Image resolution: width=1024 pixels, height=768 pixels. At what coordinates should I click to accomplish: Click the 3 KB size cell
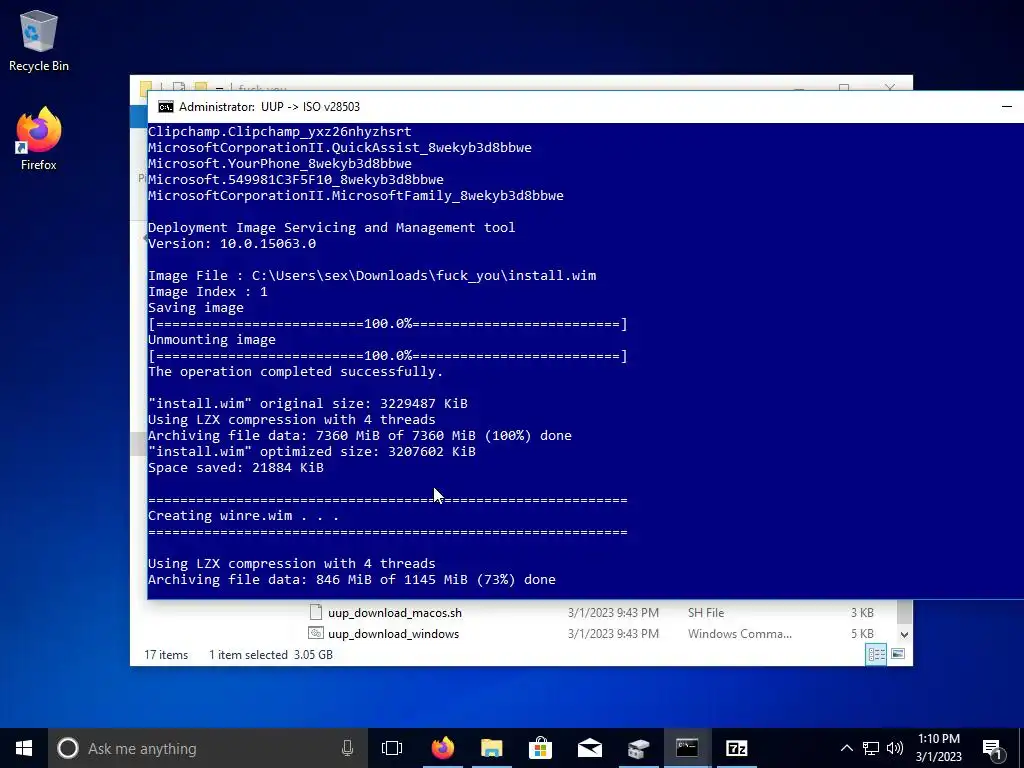[x=862, y=613]
